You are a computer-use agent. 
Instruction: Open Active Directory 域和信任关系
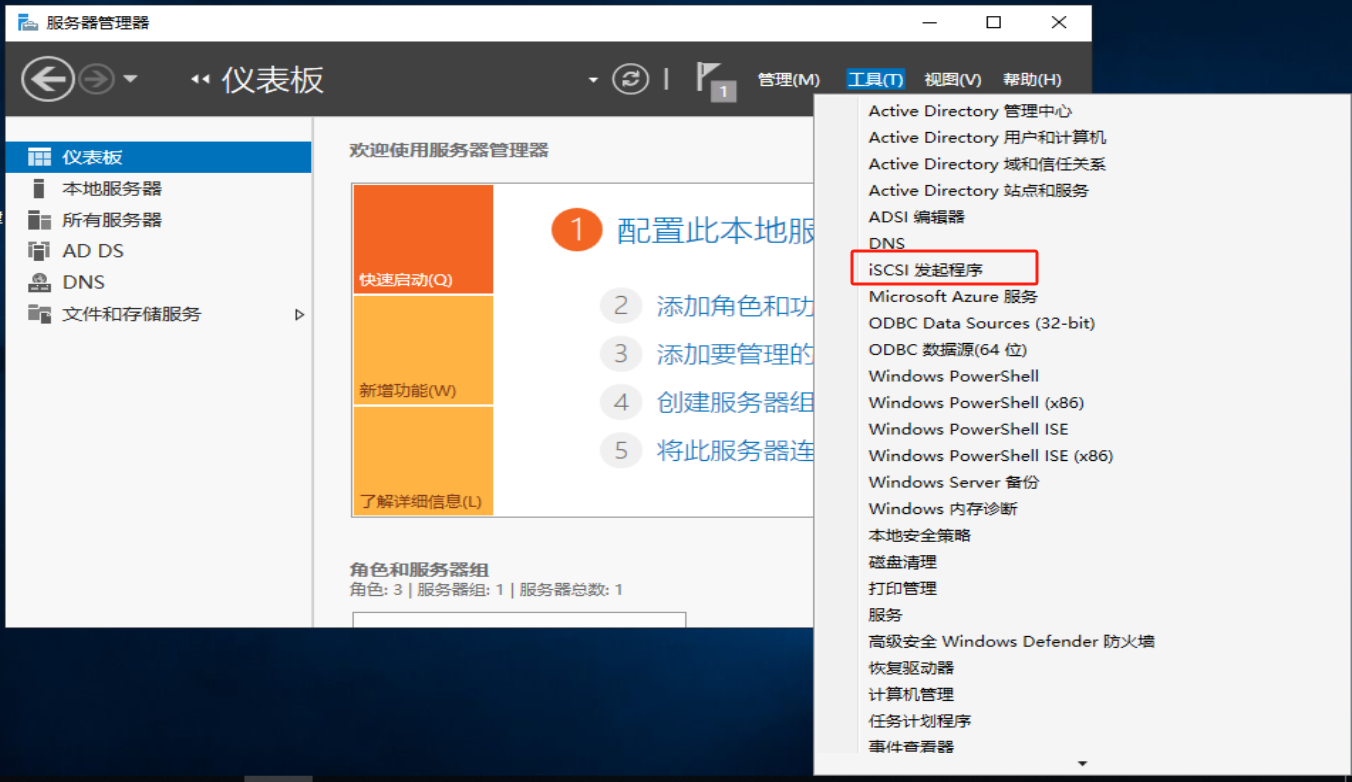pyautogui.click(x=987, y=164)
